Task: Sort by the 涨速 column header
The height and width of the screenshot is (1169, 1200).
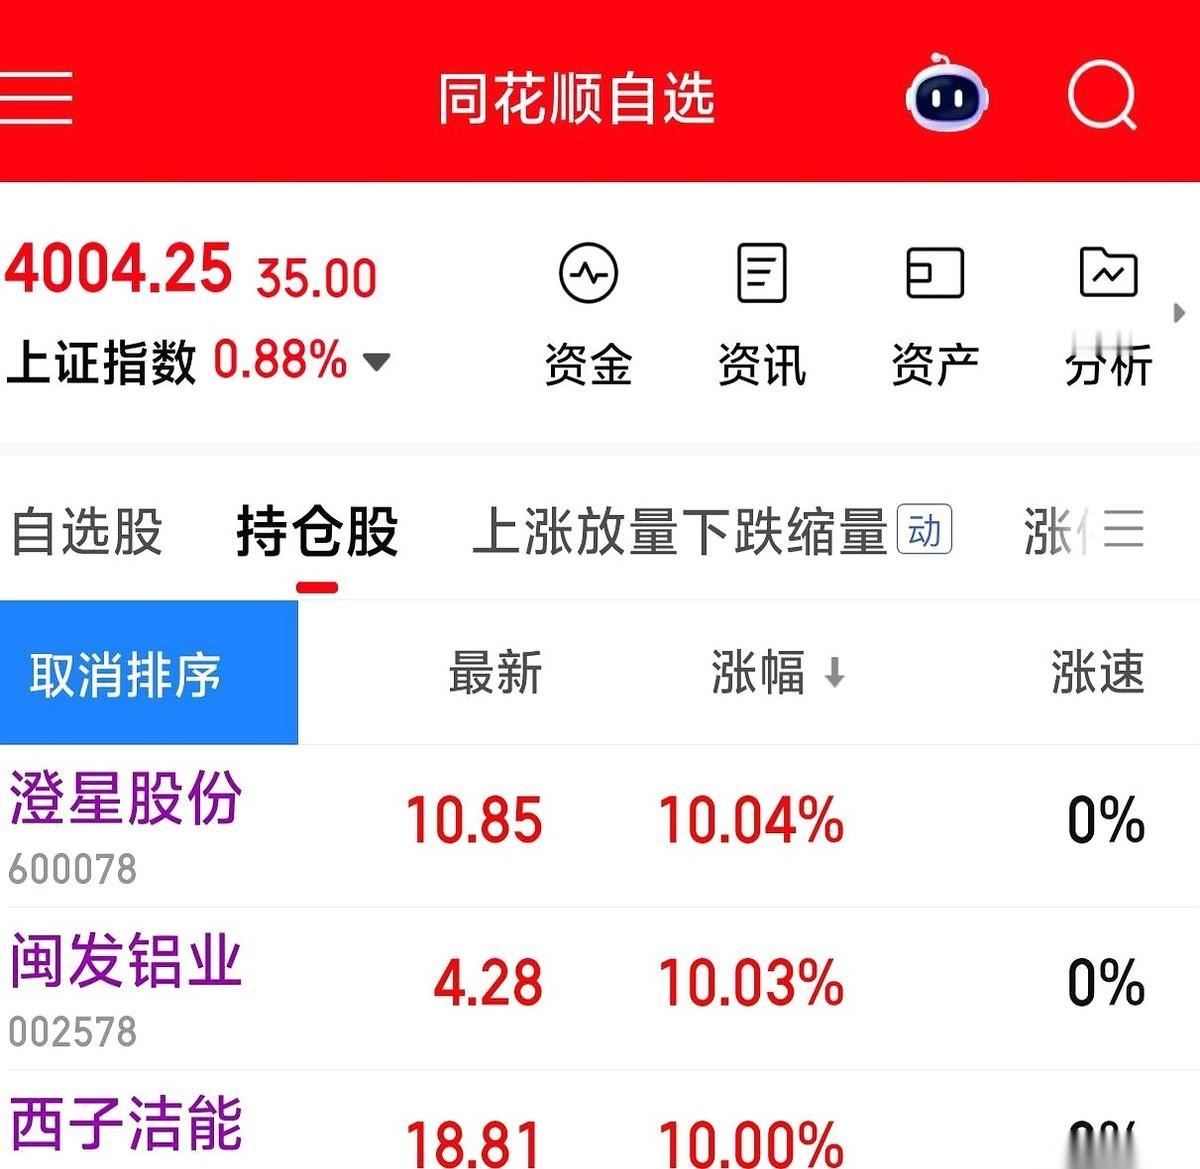Action: coord(1098,672)
